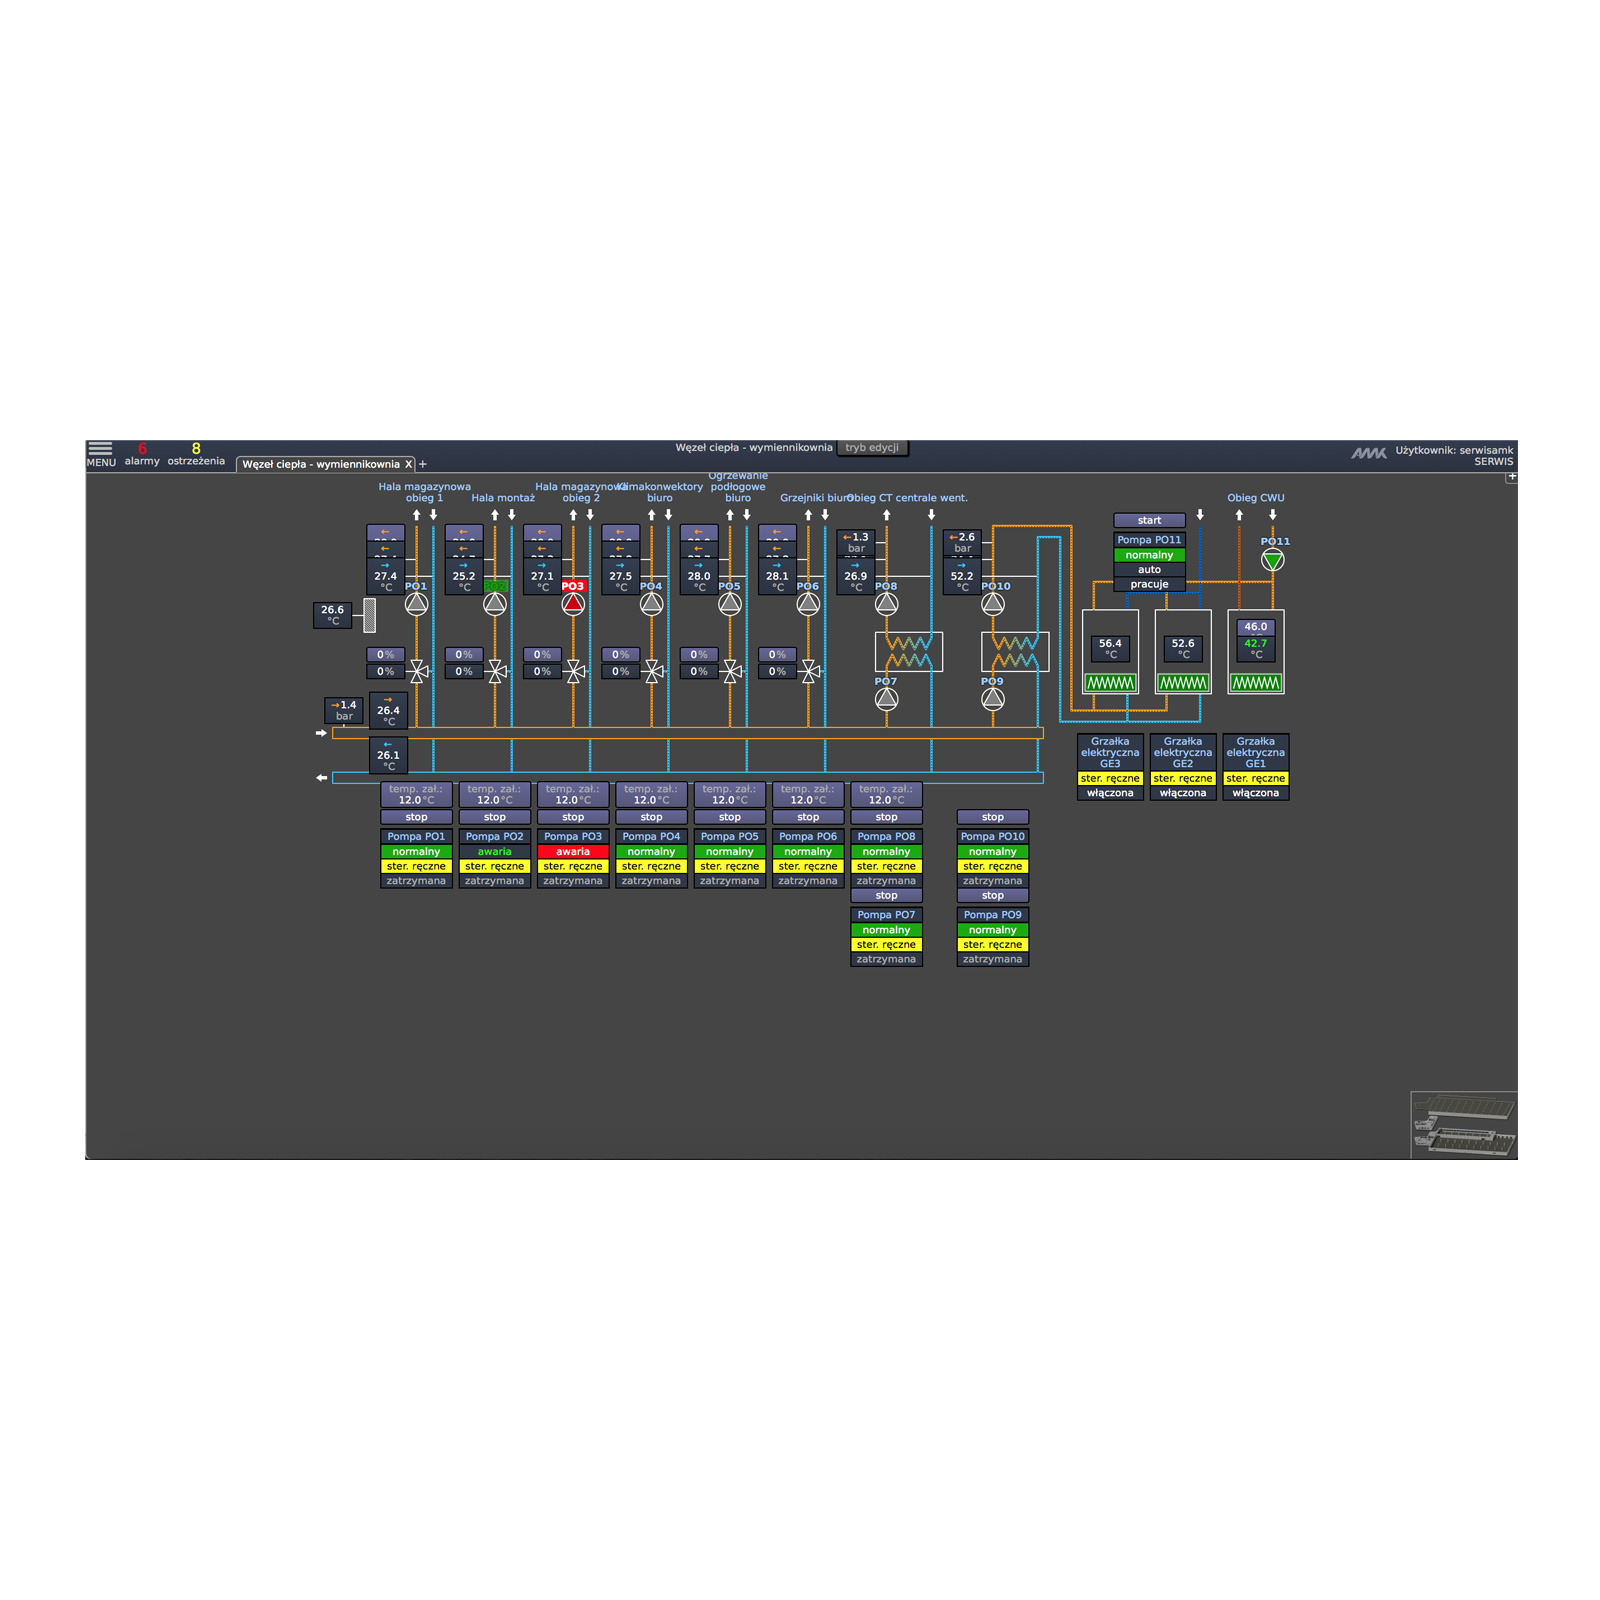Select pump PO7 symbol below heat exchanger
Viewport: 1600px width, 1600px height.
886,699
